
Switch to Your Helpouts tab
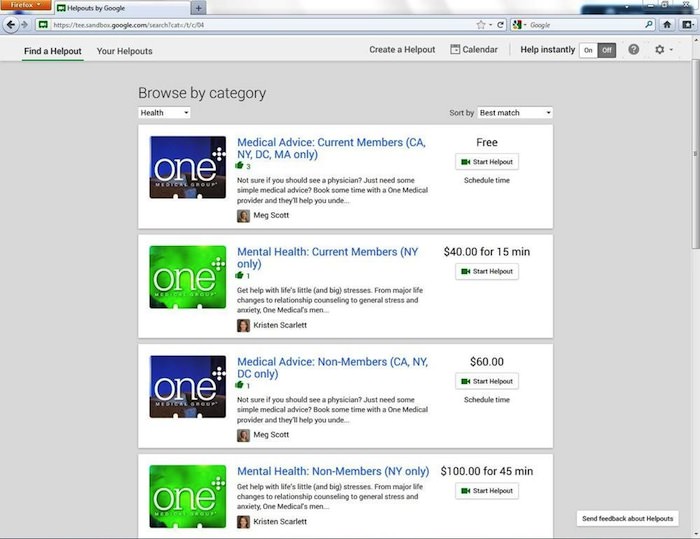pyautogui.click(x=125, y=50)
